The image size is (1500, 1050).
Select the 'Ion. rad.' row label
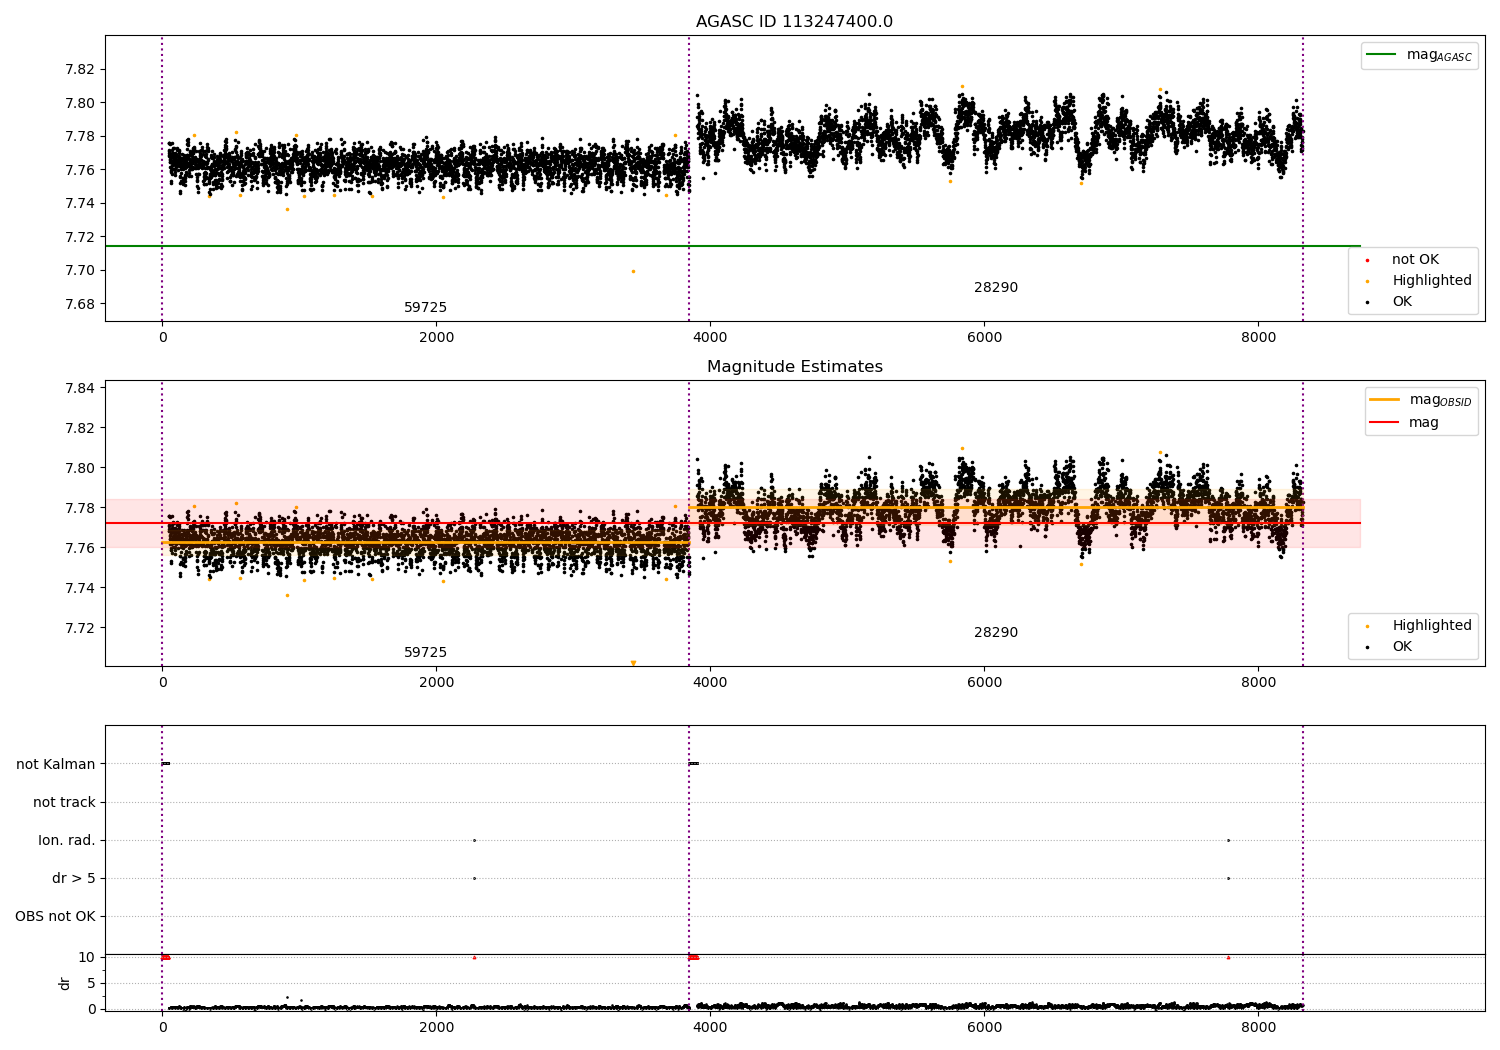click(x=67, y=840)
